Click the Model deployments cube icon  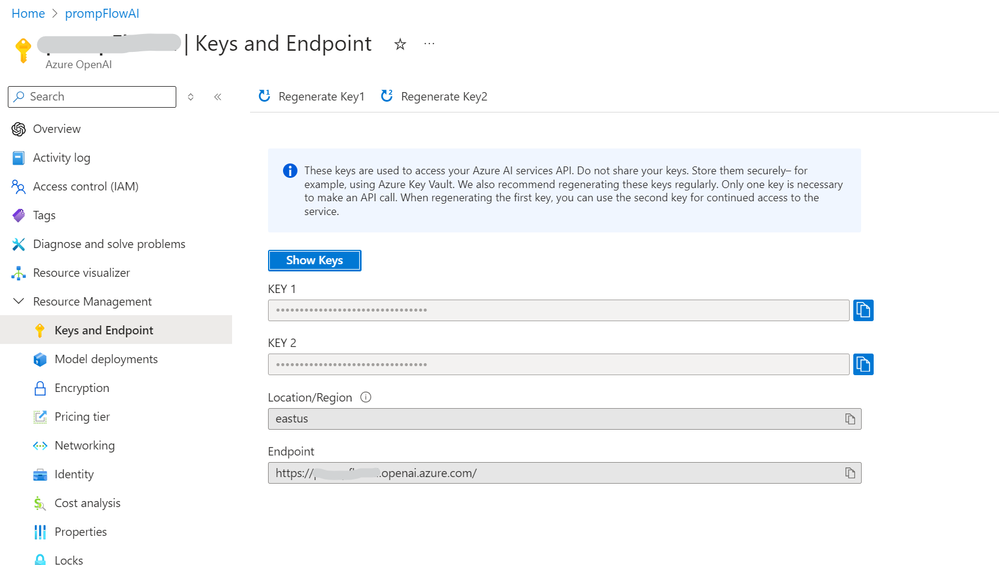[40, 359]
